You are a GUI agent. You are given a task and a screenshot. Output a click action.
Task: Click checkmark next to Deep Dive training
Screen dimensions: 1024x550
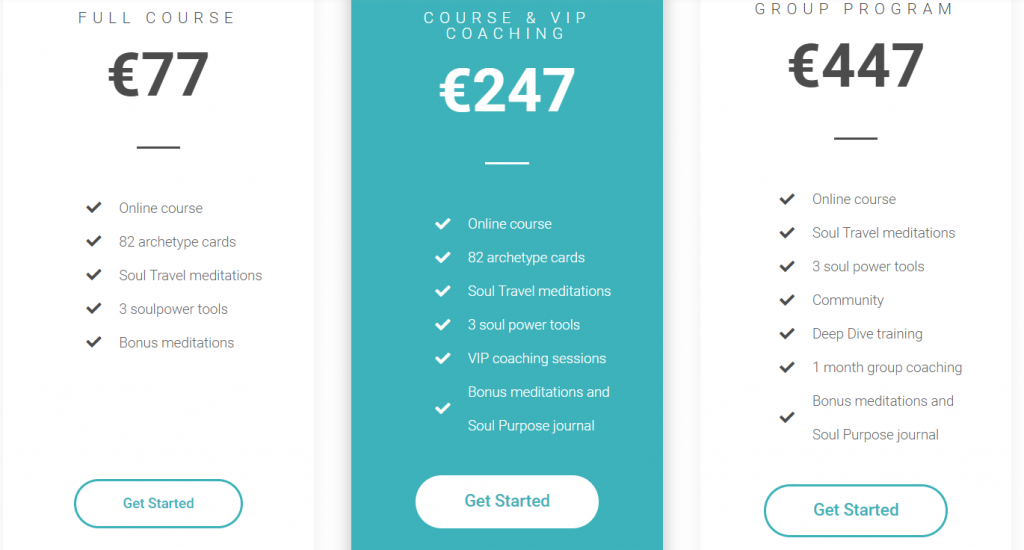[787, 334]
